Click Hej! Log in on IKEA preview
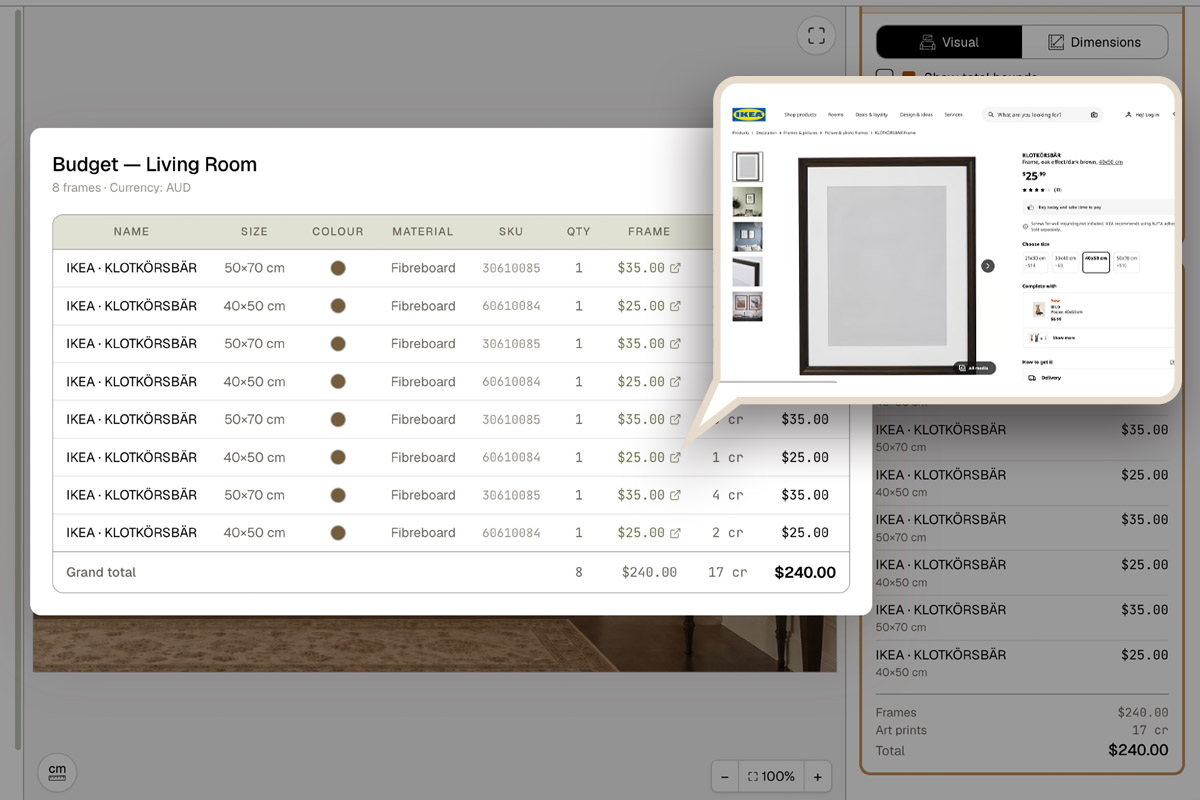This screenshot has height=800, width=1200. coord(1142,115)
